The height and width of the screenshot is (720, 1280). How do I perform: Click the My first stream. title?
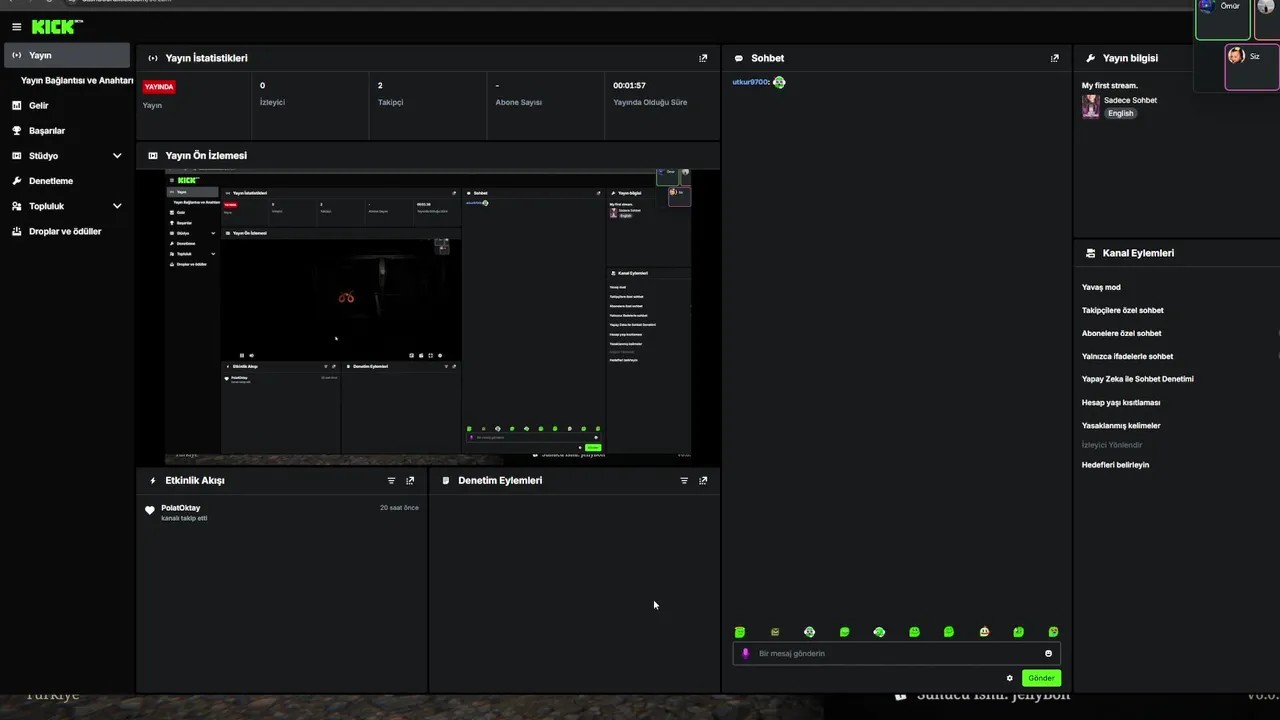[1110, 86]
